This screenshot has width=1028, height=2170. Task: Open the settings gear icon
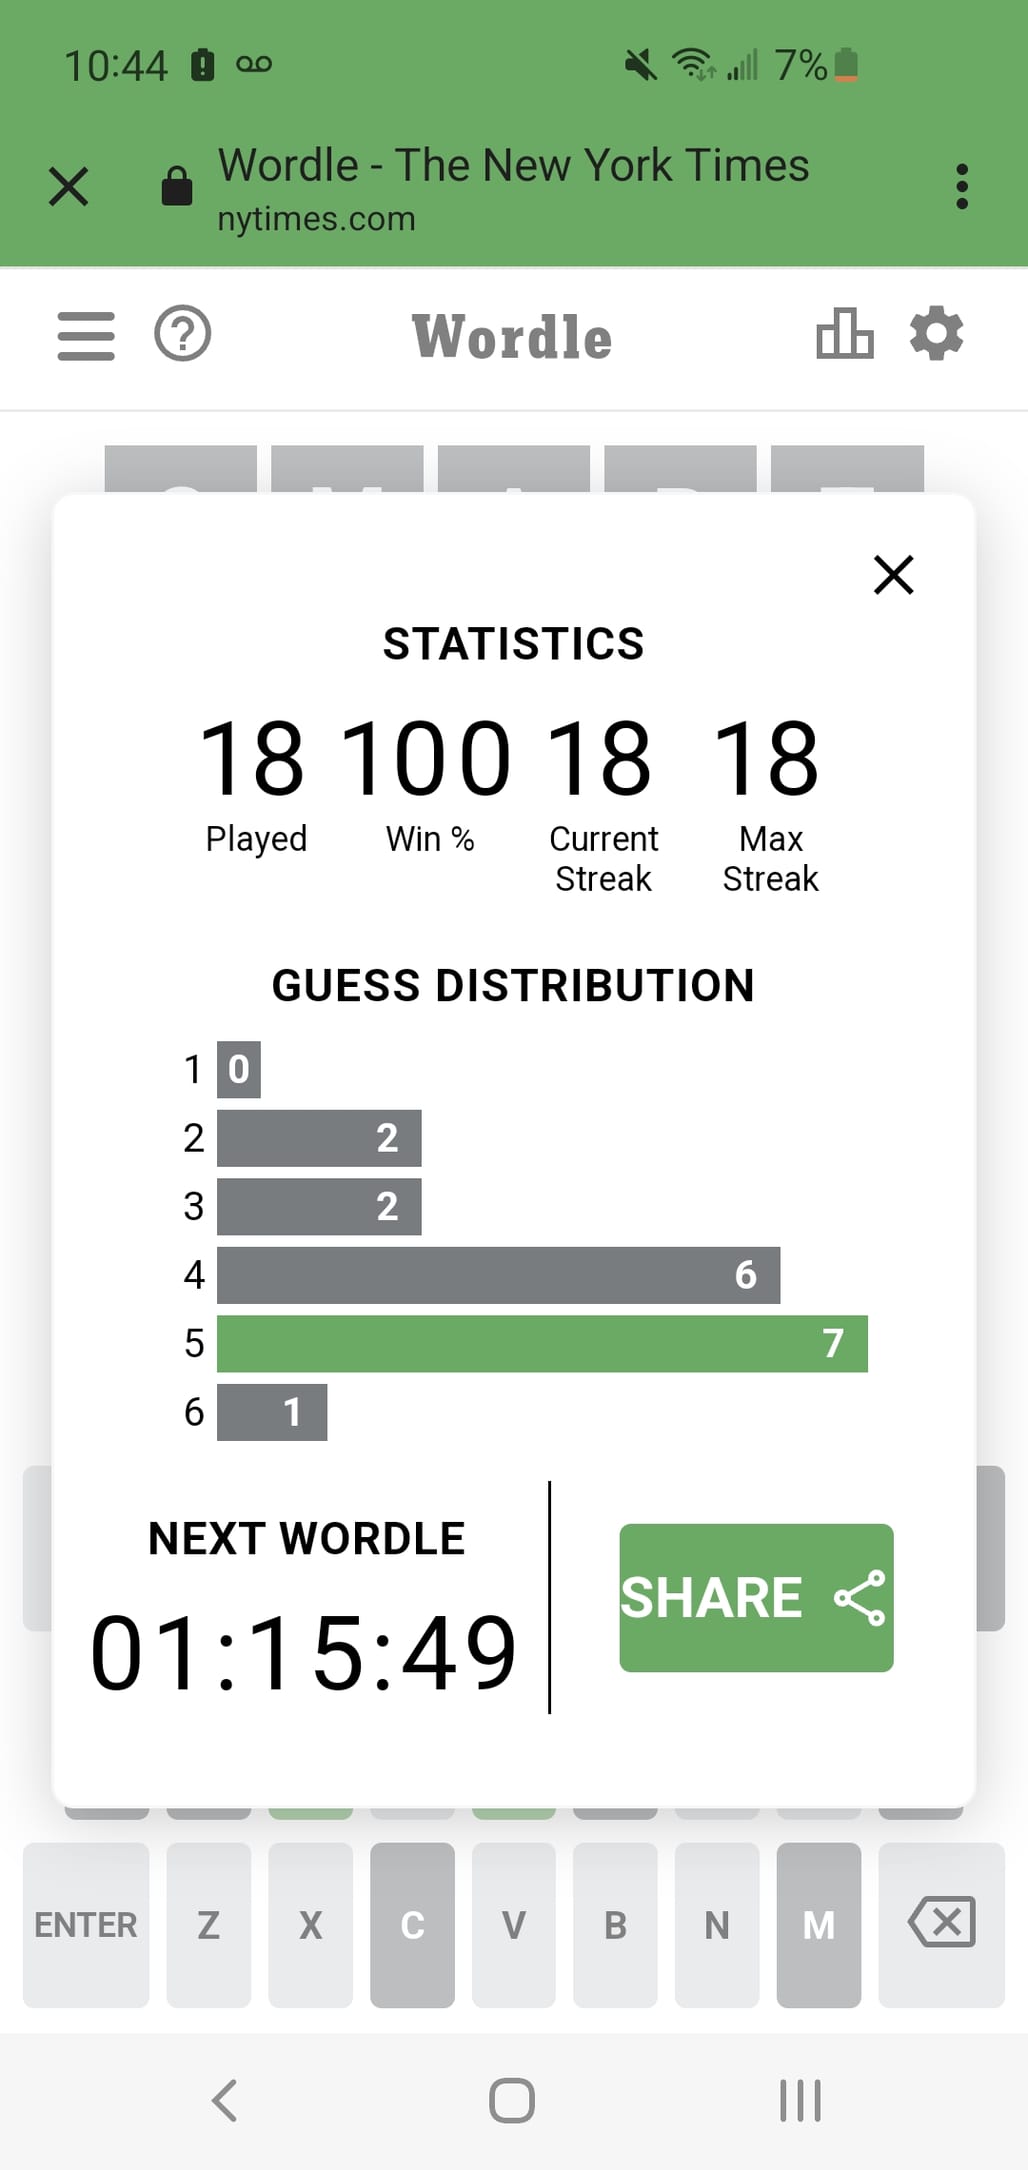click(x=937, y=333)
